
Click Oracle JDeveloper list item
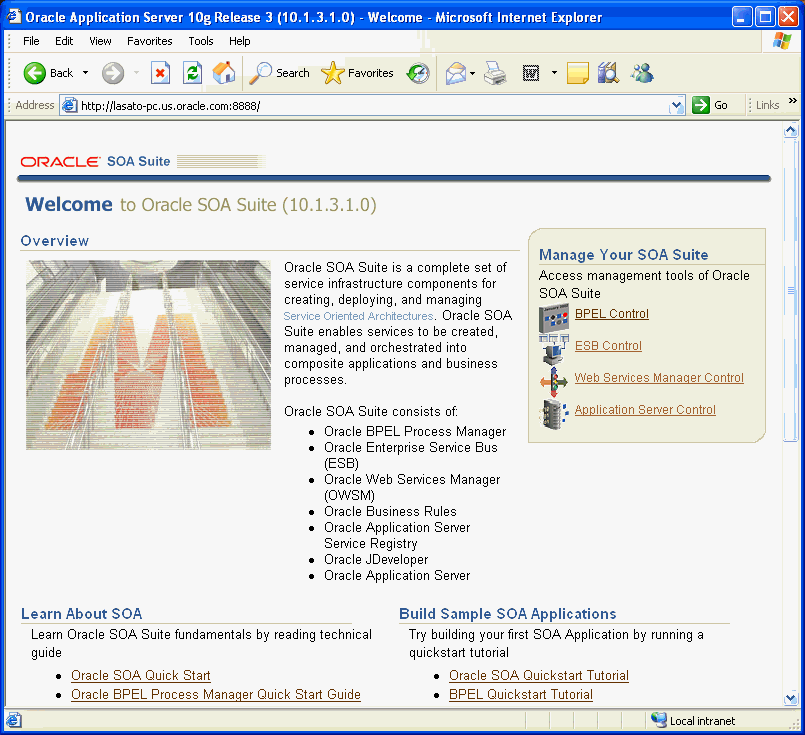tap(376, 559)
